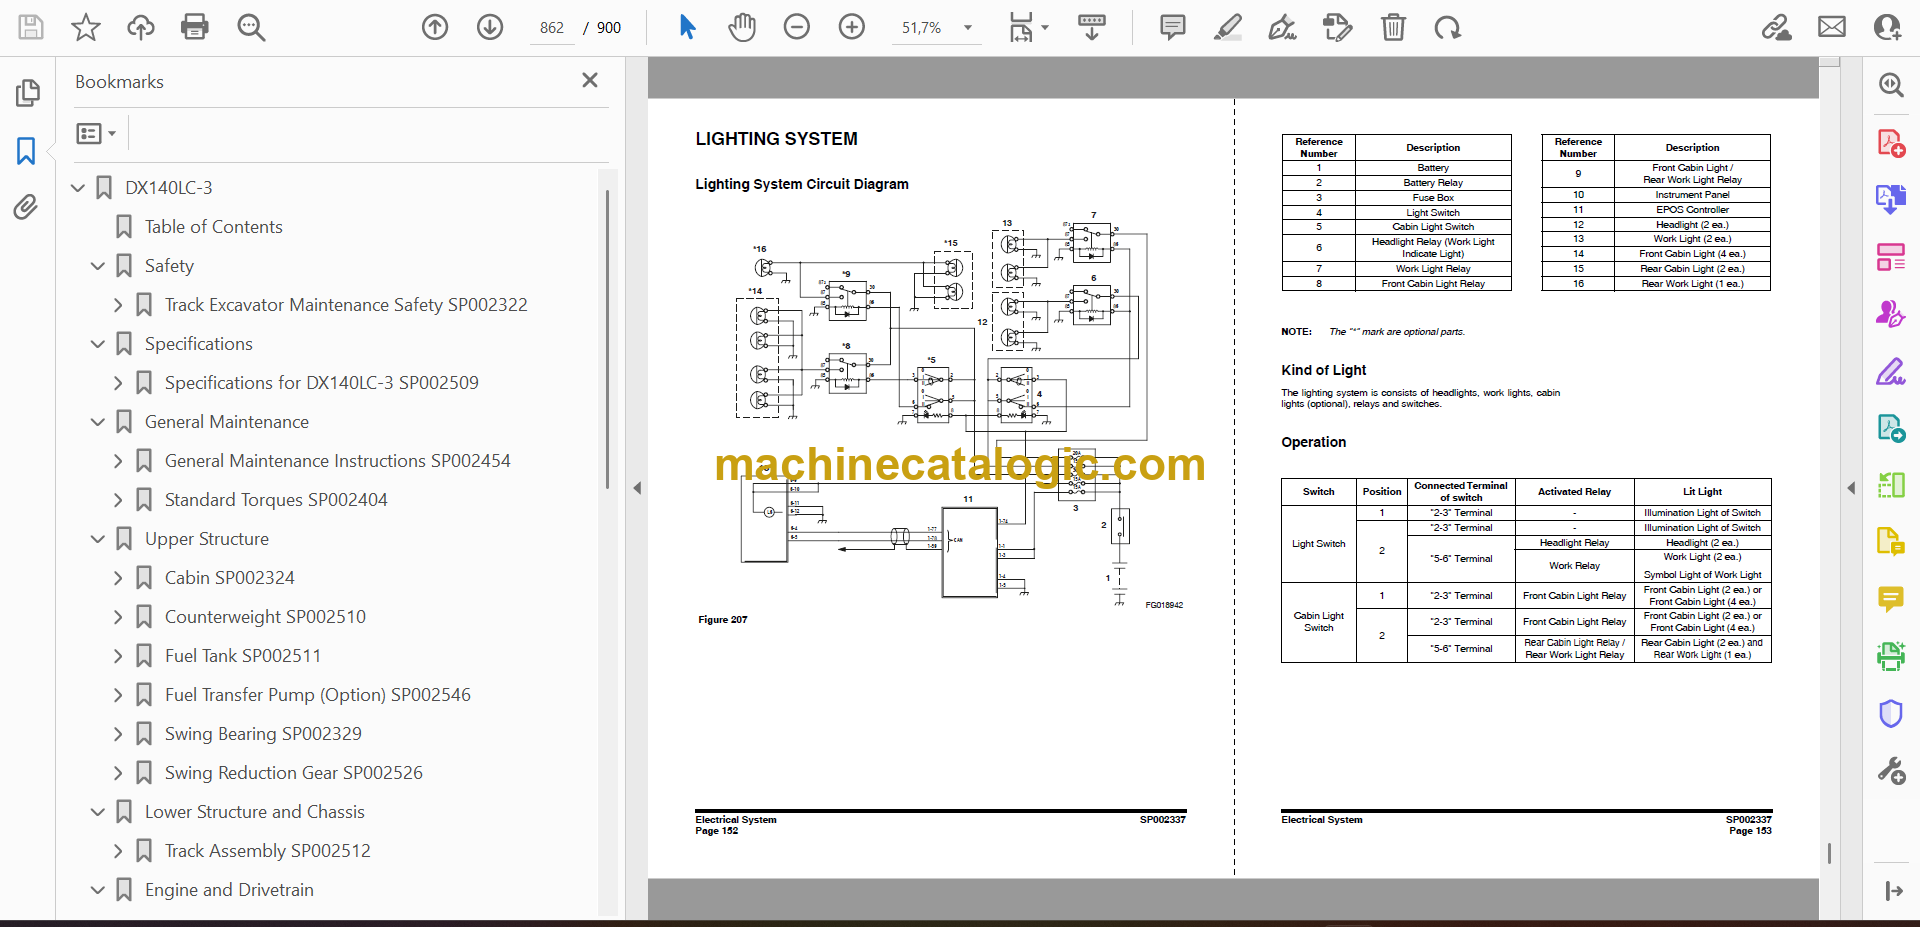This screenshot has width=1920, height=927.
Task: Open Fill and Sign tool
Action: pos(1891,371)
